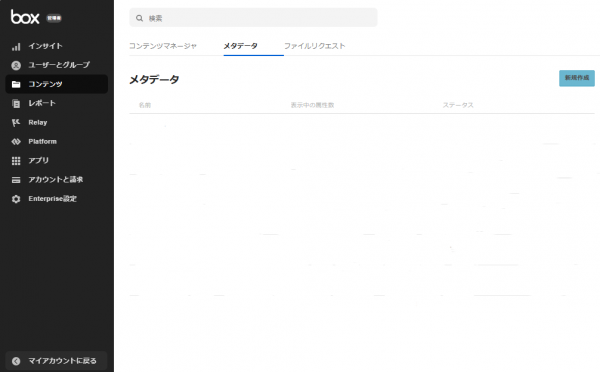Open the Platform code icon
This screenshot has width=600, height=372.
coord(16,142)
